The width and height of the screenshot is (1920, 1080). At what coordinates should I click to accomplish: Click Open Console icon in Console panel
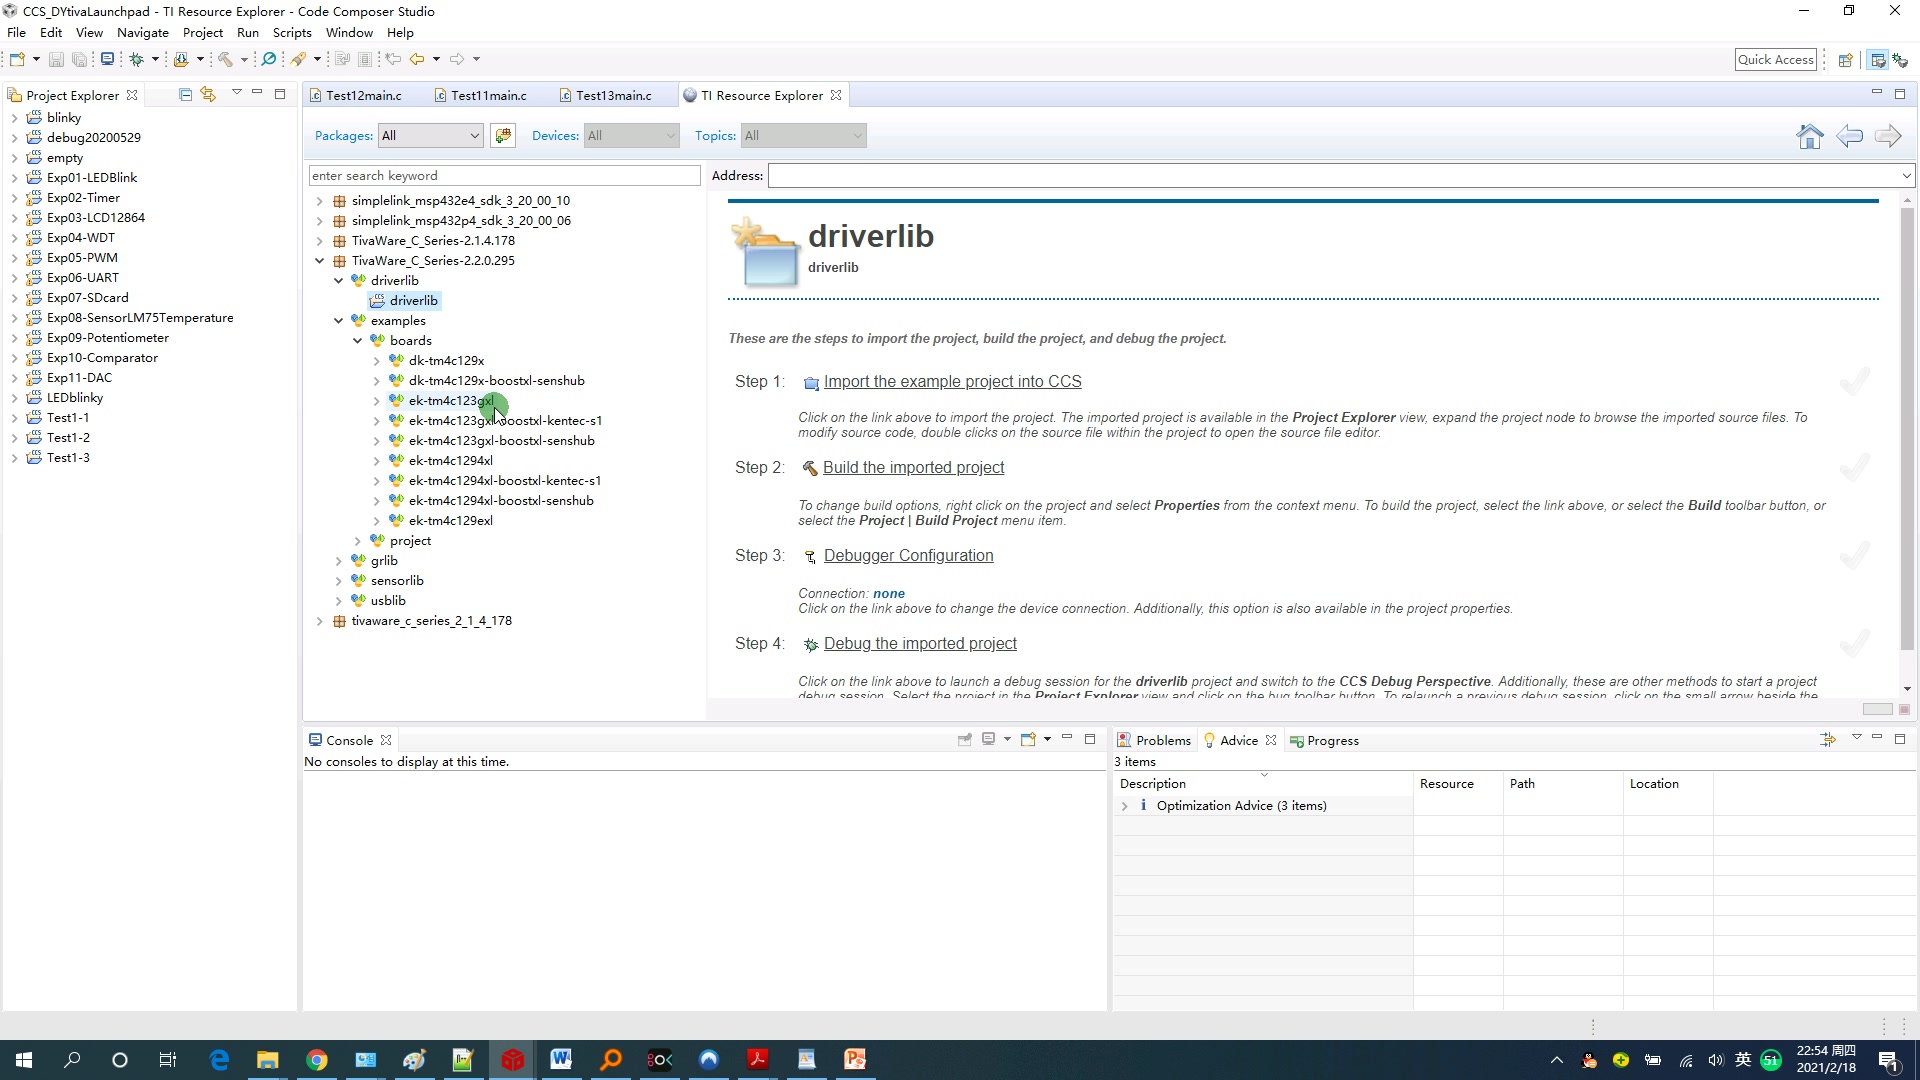(x=1028, y=739)
